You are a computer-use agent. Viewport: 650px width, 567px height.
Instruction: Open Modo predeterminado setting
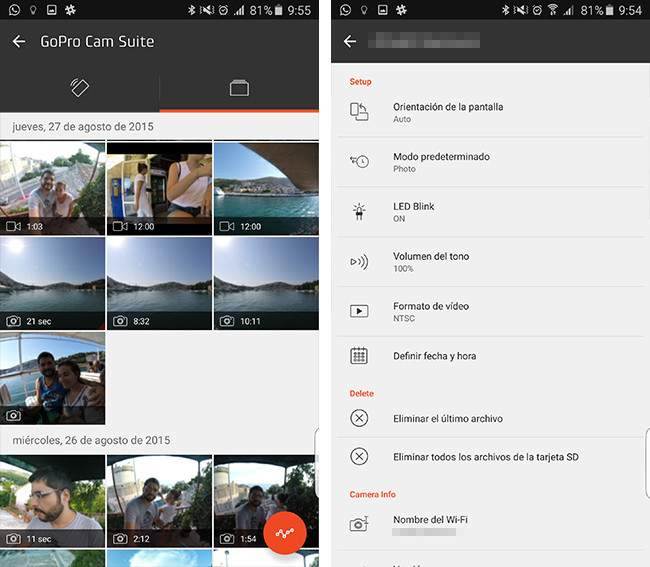[x=490, y=162]
